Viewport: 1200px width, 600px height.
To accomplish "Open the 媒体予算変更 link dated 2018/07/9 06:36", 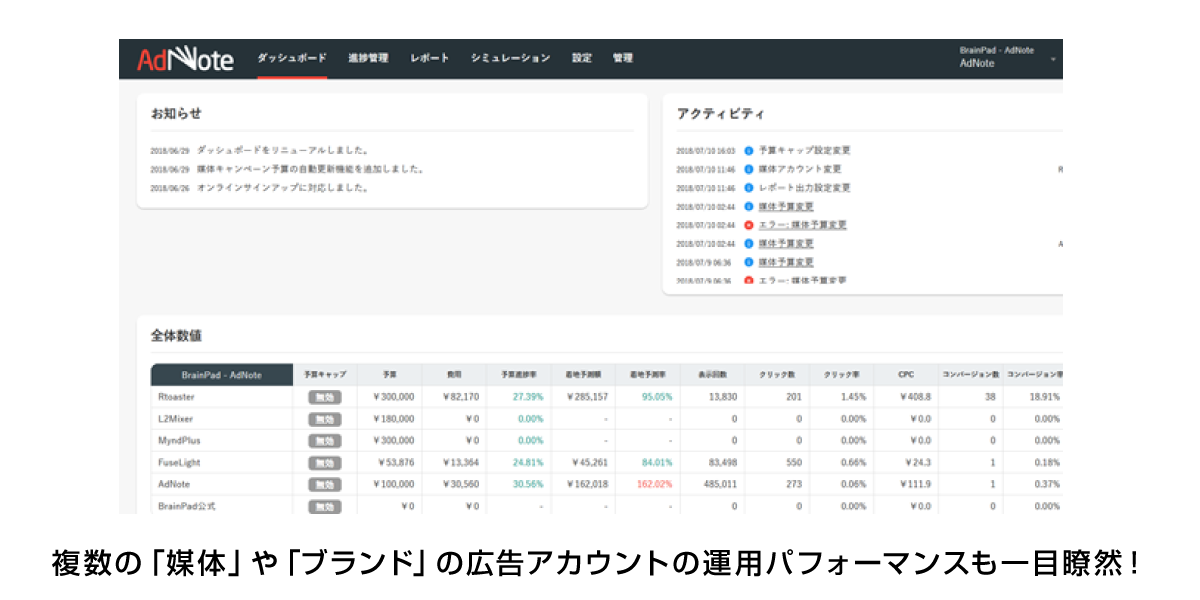I will point(786,262).
